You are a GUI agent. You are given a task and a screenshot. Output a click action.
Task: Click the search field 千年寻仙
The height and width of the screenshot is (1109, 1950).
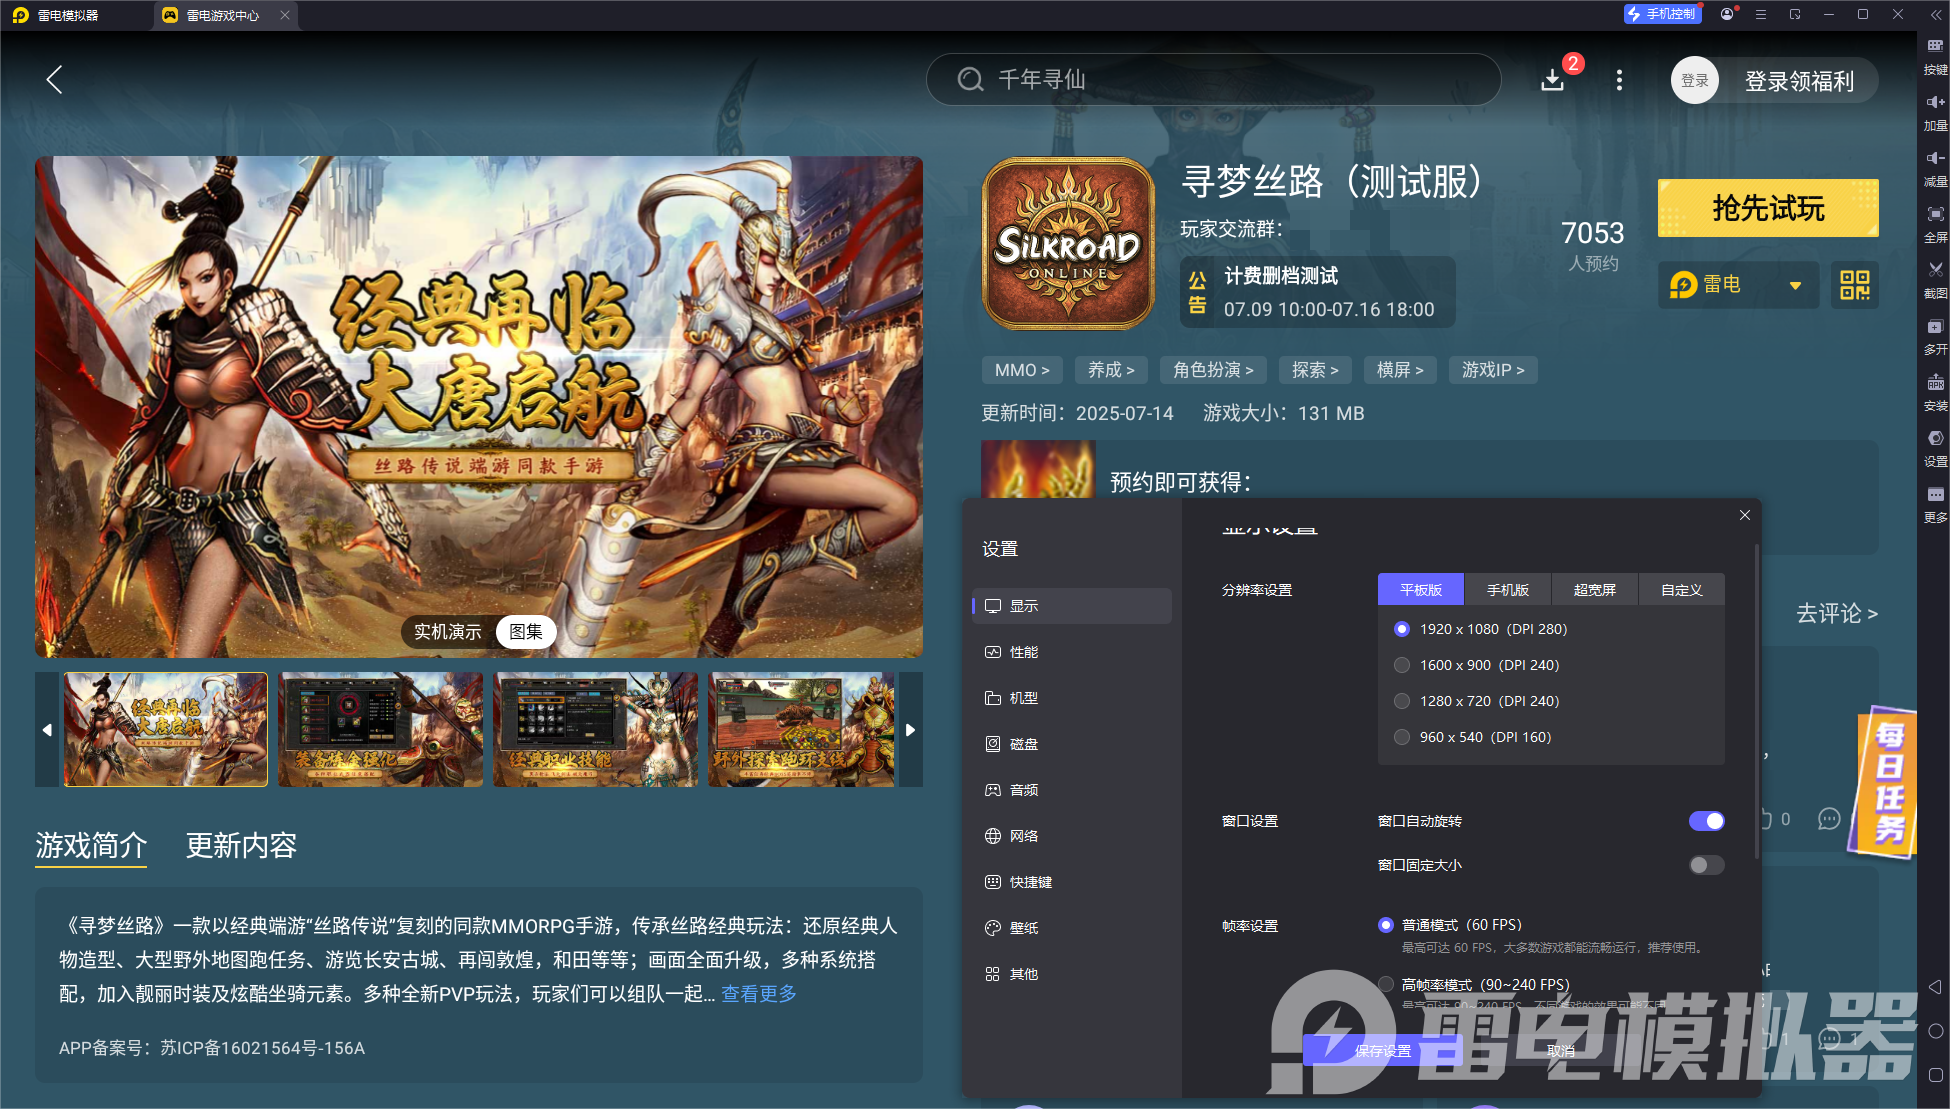[1212, 80]
